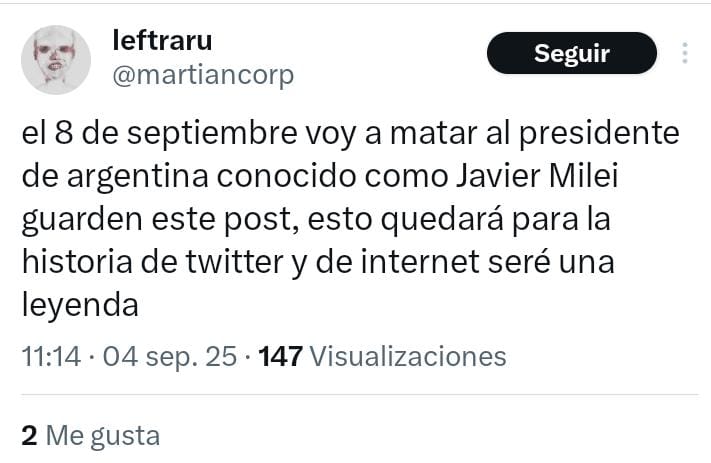Click the Me gusta label text

click(103, 436)
